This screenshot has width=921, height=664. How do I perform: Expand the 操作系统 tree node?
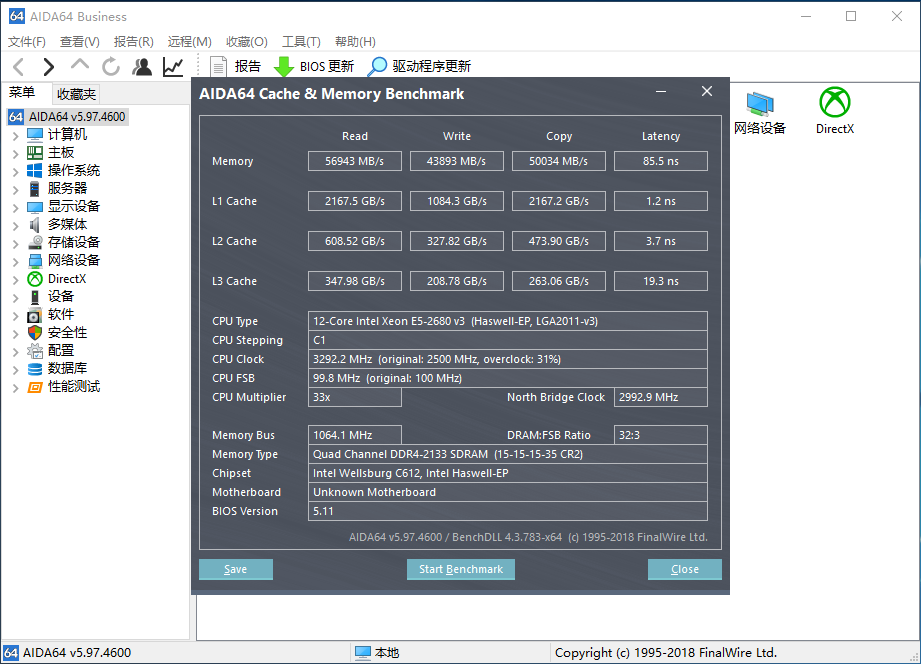[x=16, y=172]
